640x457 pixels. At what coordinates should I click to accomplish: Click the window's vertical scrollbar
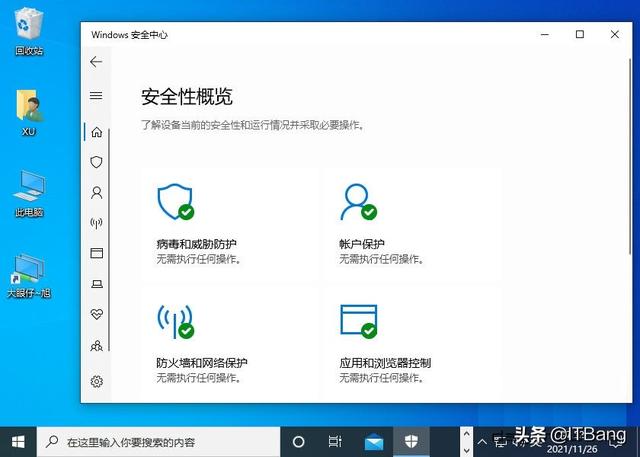(630, 157)
